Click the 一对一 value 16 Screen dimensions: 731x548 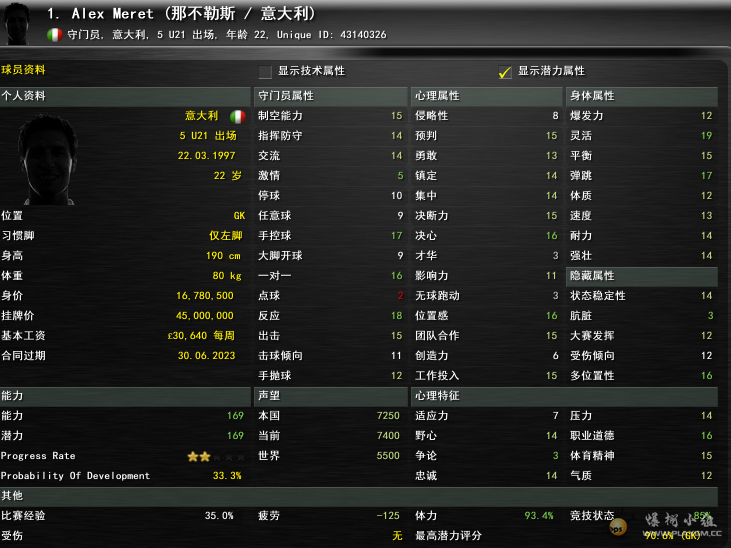397,276
